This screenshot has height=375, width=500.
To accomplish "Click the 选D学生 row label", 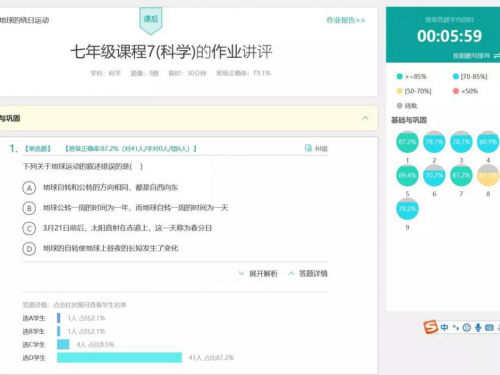I will (34, 358).
